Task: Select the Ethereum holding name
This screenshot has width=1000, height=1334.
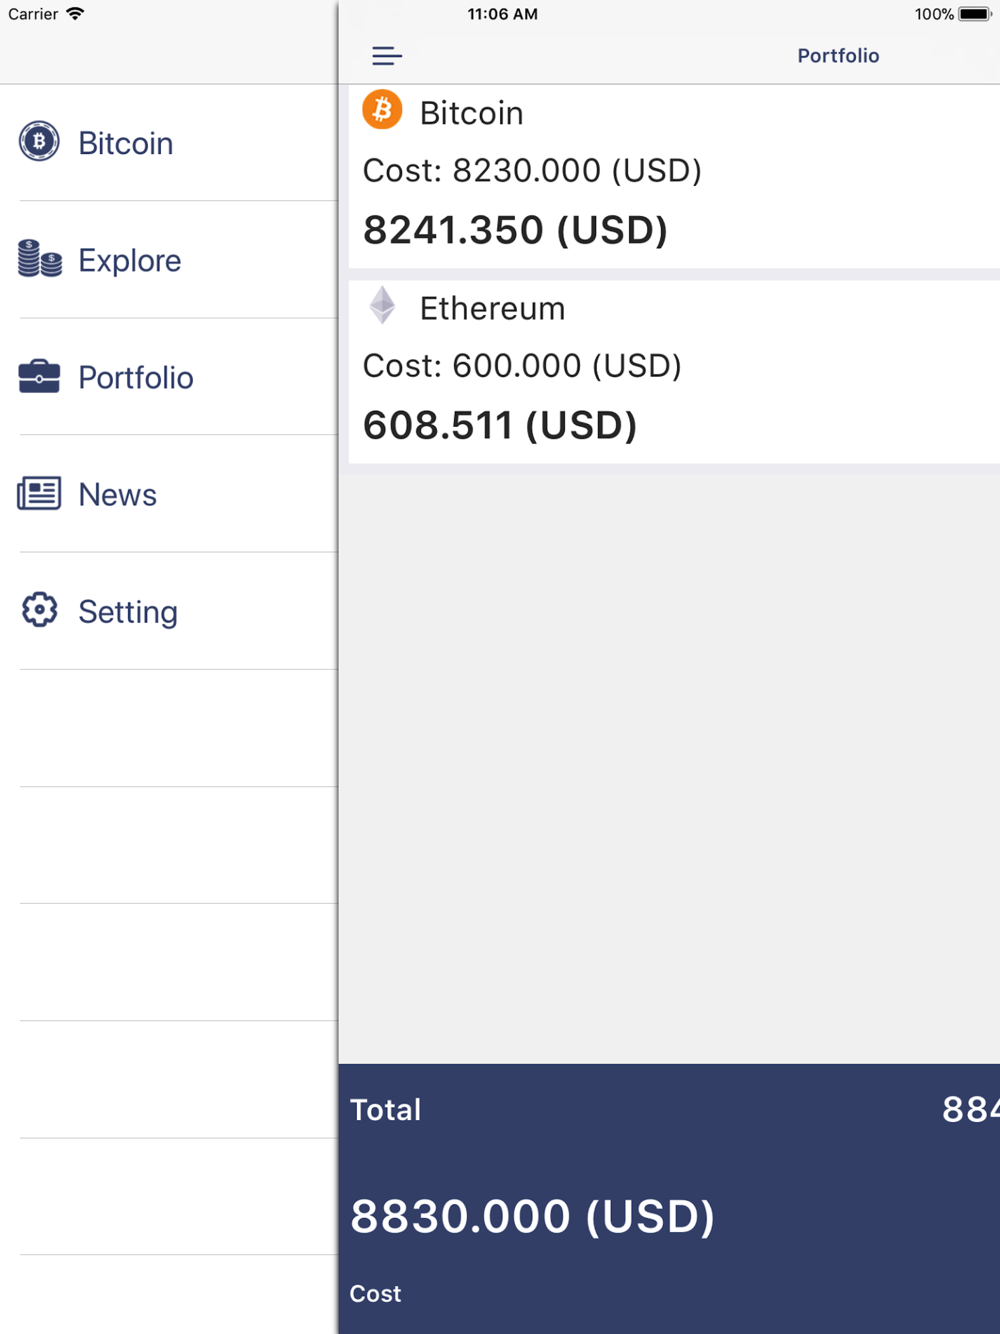Action: click(x=492, y=308)
